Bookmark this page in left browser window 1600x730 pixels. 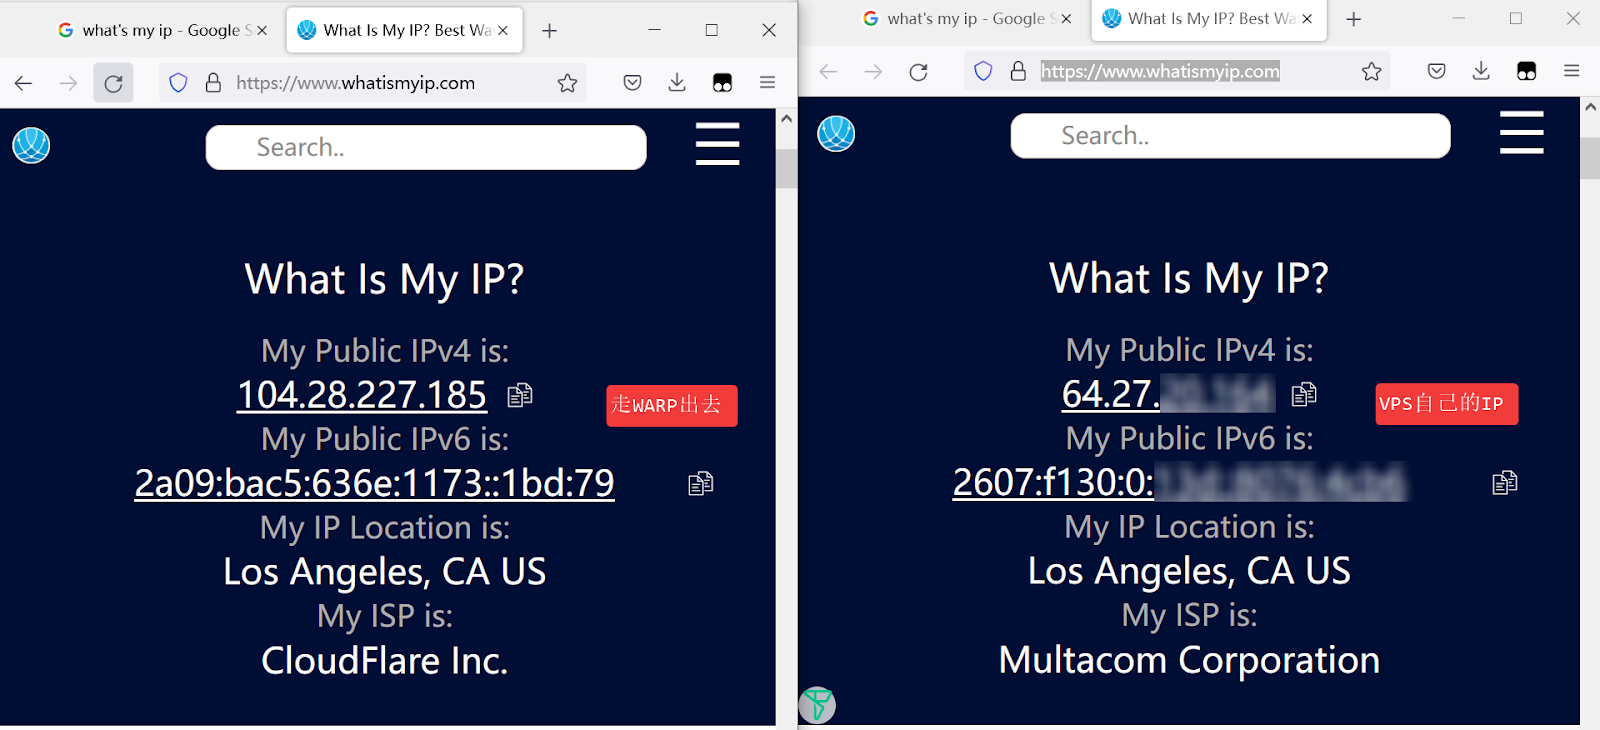tap(567, 83)
